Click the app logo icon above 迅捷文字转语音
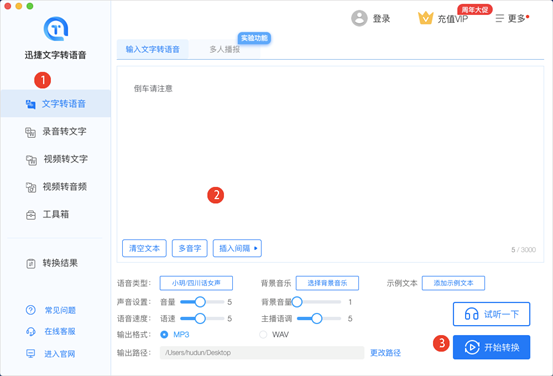553x376 pixels. click(x=56, y=29)
